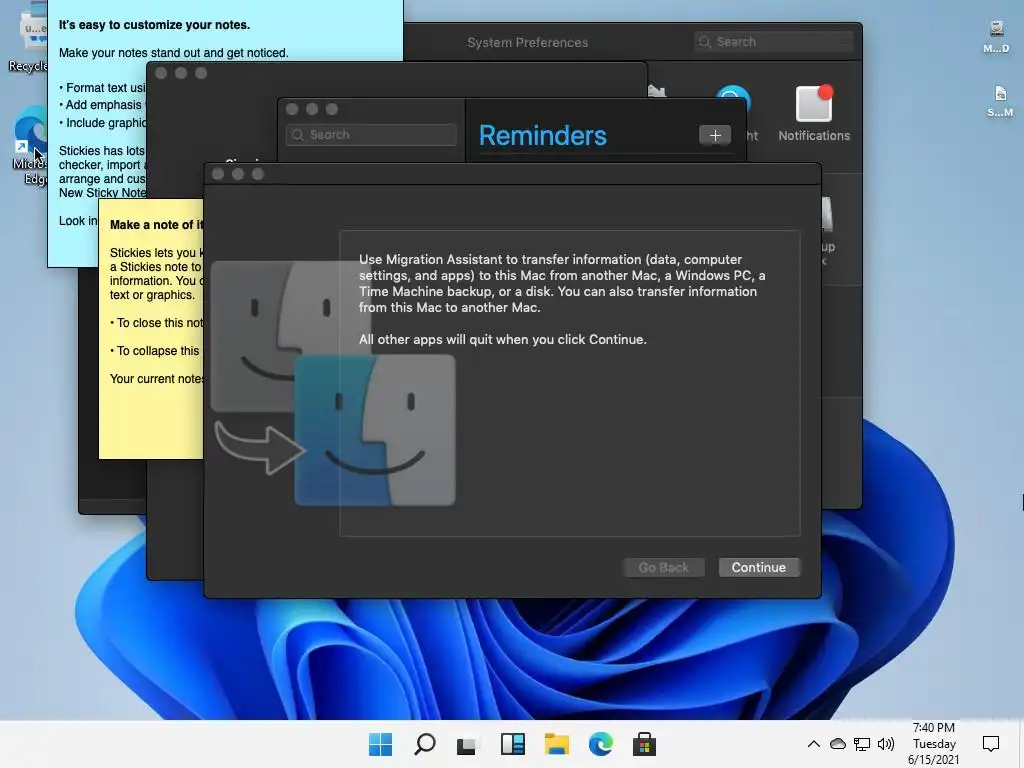Close the Migration Assistant window
Image resolution: width=1024 pixels, height=768 pixels.
click(218, 174)
